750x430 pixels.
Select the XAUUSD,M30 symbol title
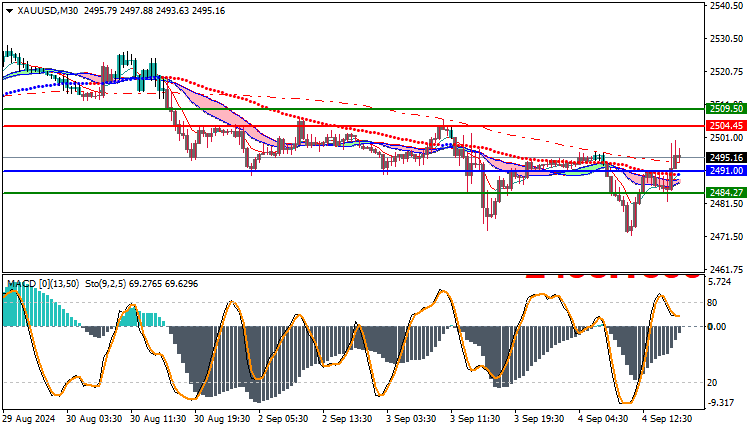point(47,11)
